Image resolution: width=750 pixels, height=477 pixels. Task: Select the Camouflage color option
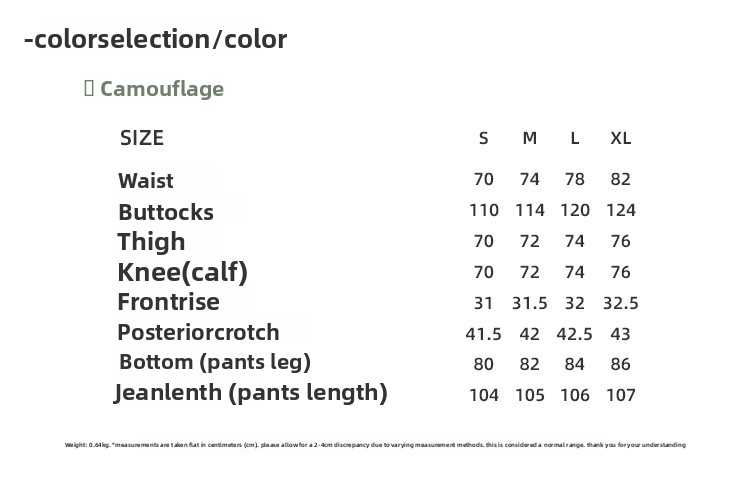coord(161,89)
